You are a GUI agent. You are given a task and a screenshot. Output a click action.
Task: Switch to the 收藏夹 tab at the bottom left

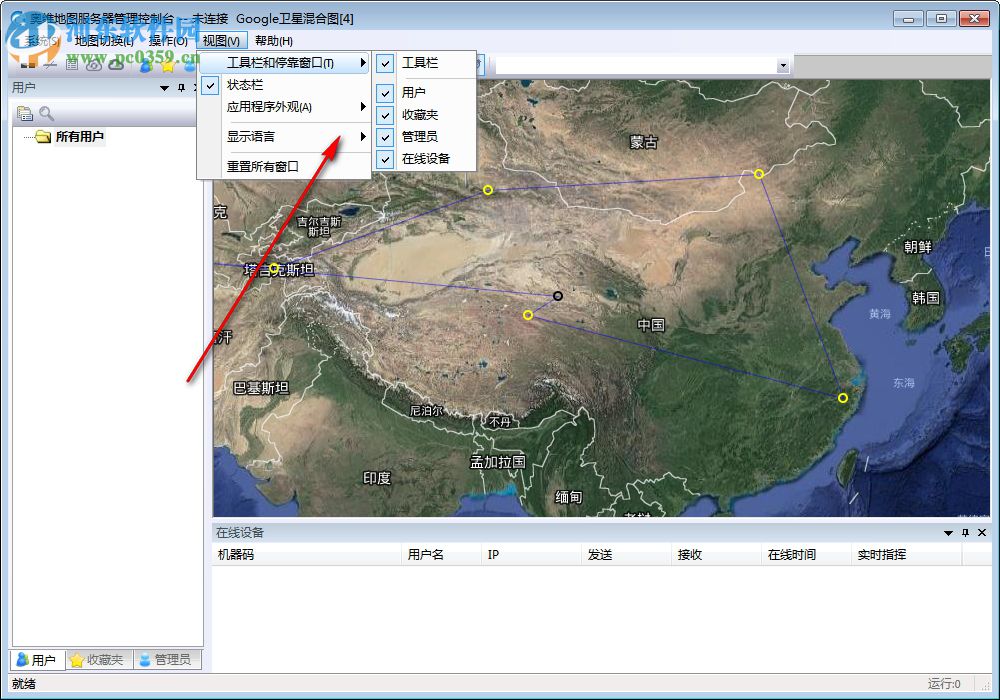tap(98, 659)
